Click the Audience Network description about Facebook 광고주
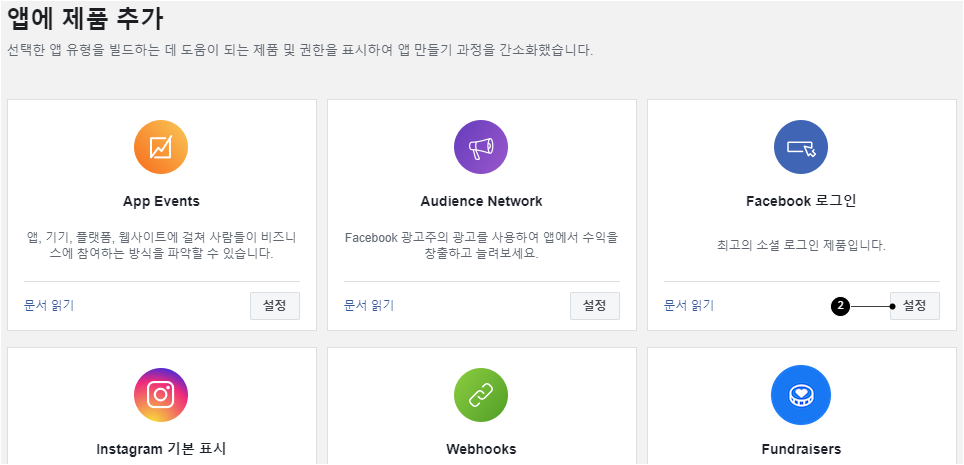Viewport: 964px width, 465px height. click(481, 245)
